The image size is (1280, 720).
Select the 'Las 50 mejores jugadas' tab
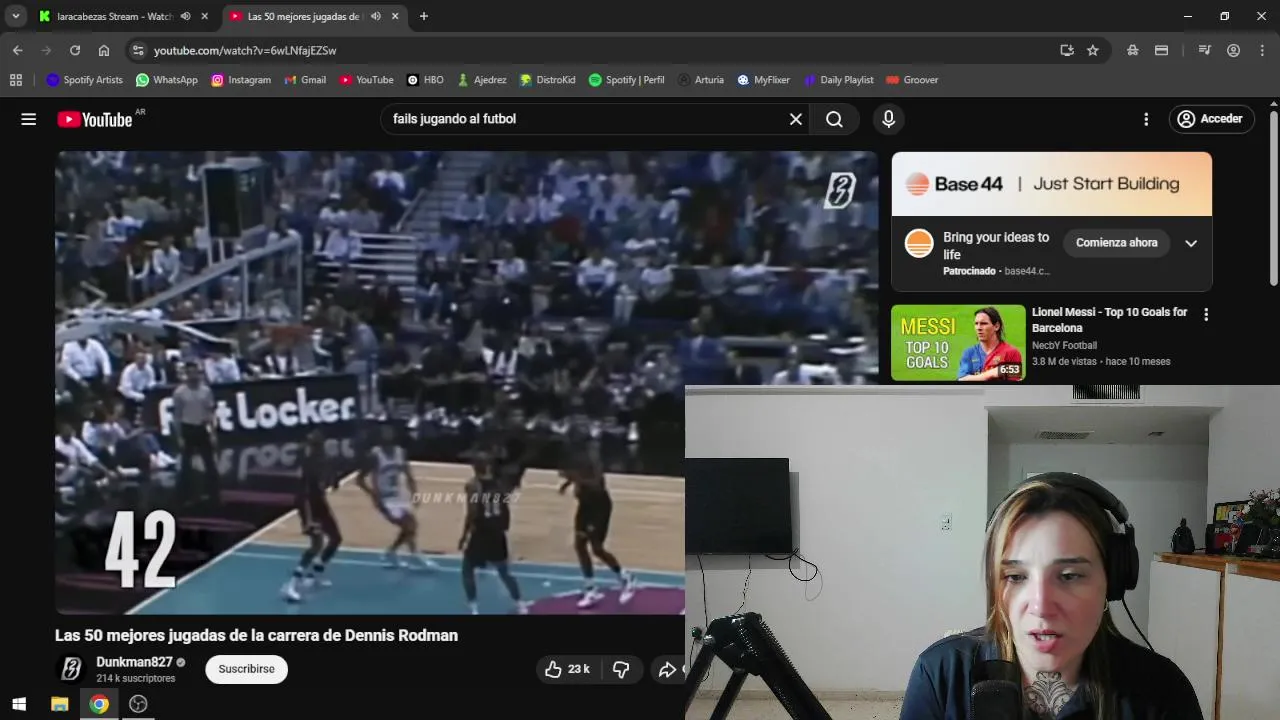pyautogui.click(x=303, y=16)
